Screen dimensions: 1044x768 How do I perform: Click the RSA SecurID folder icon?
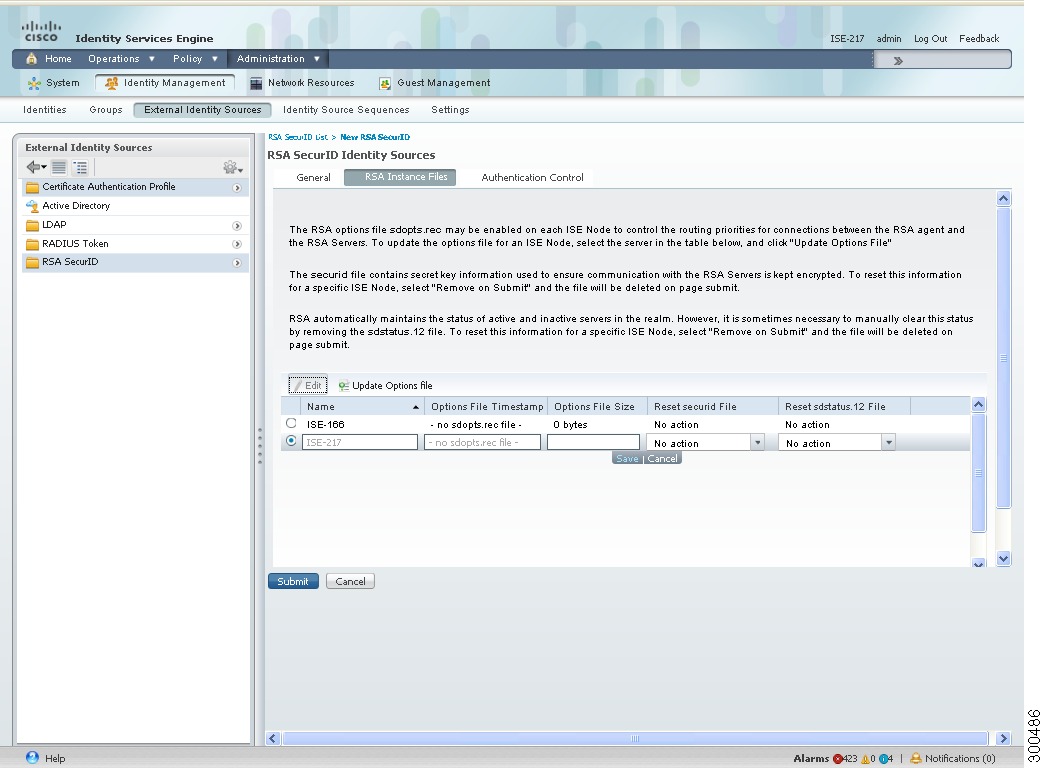32,262
